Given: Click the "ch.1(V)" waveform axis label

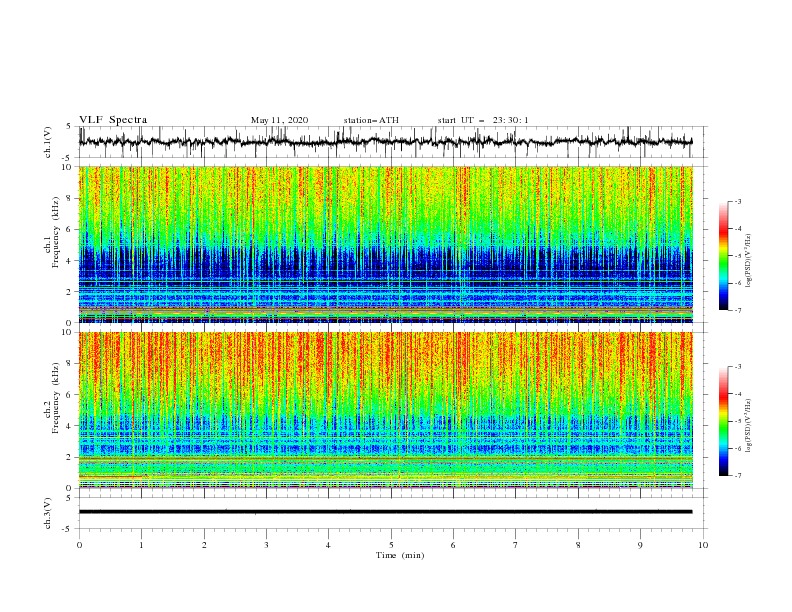Looking at the screenshot, I should [48, 142].
